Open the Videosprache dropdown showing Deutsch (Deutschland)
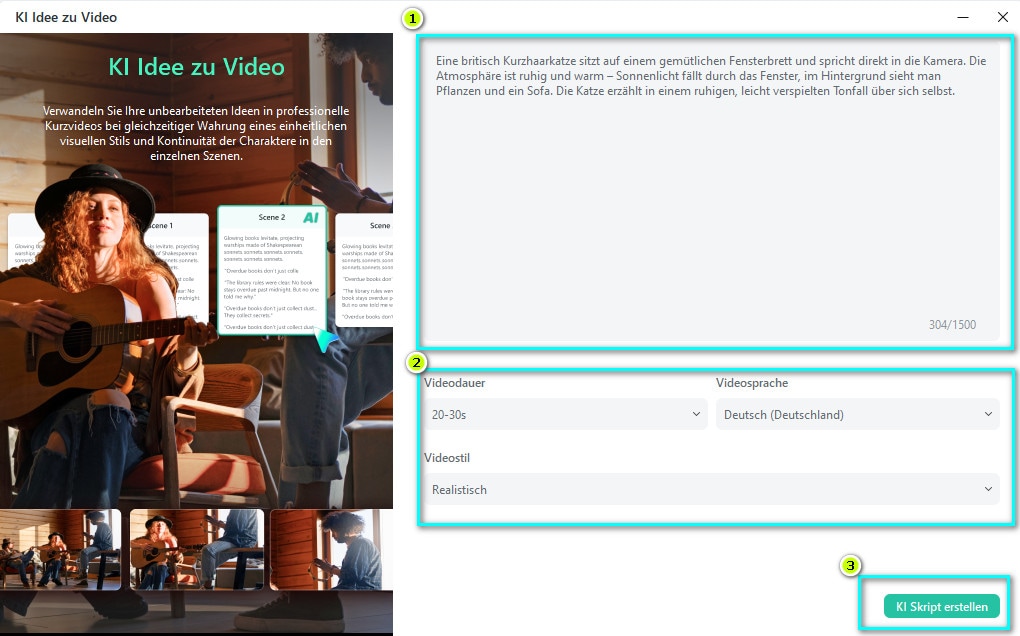This screenshot has height=636, width=1020. [857, 414]
